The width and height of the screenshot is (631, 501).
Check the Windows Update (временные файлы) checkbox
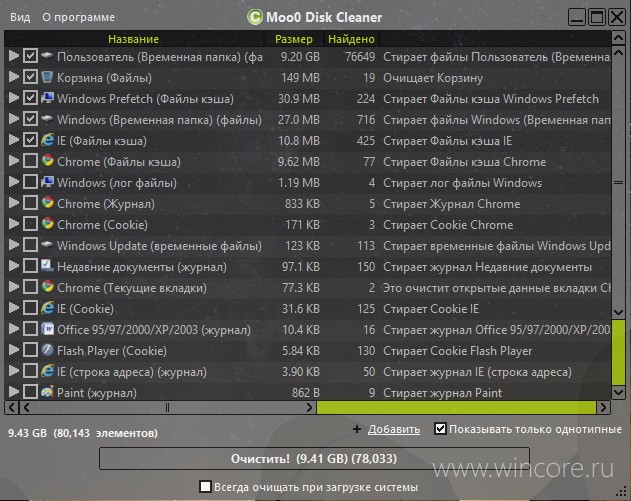pyautogui.click(x=30, y=244)
